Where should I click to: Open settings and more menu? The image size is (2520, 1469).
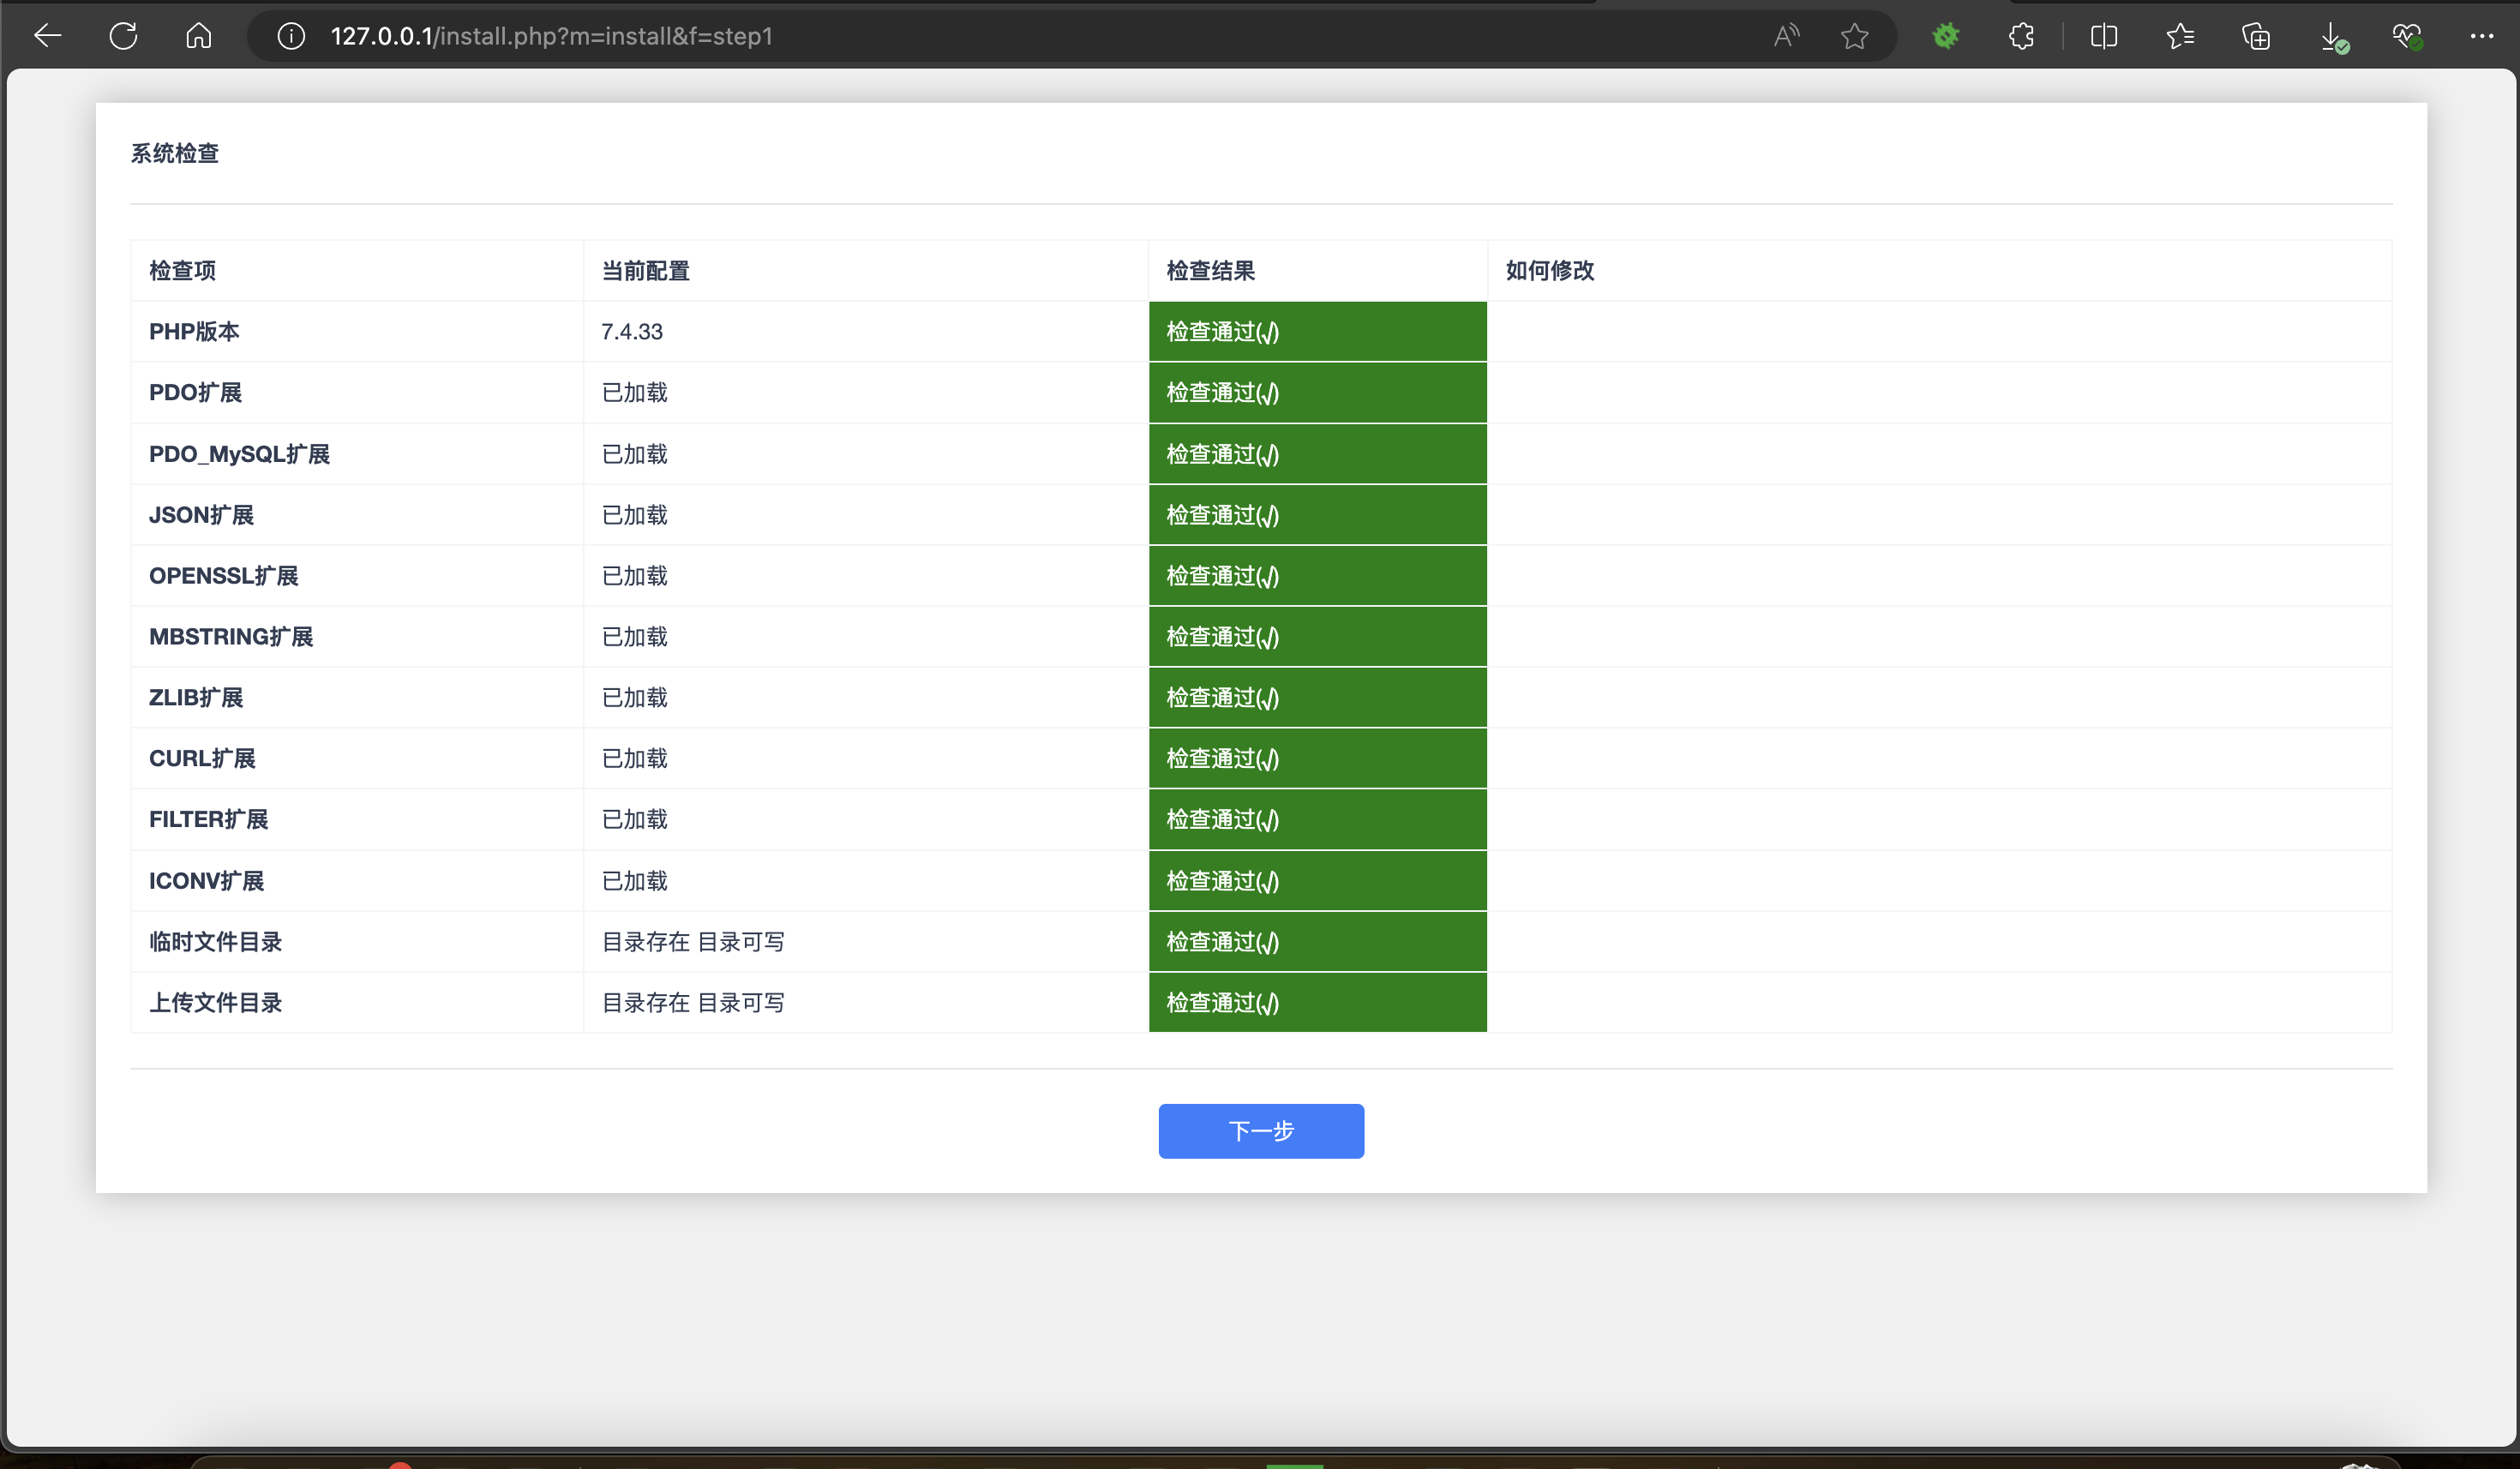(2482, 37)
